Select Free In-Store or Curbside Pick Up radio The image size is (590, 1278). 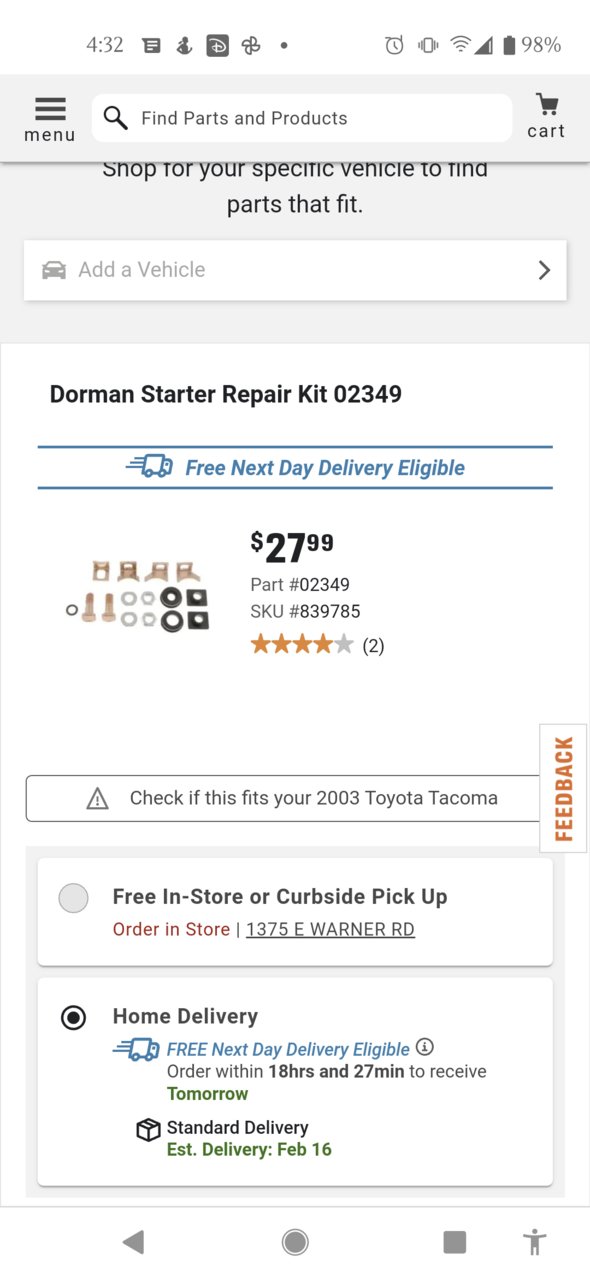(73, 898)
